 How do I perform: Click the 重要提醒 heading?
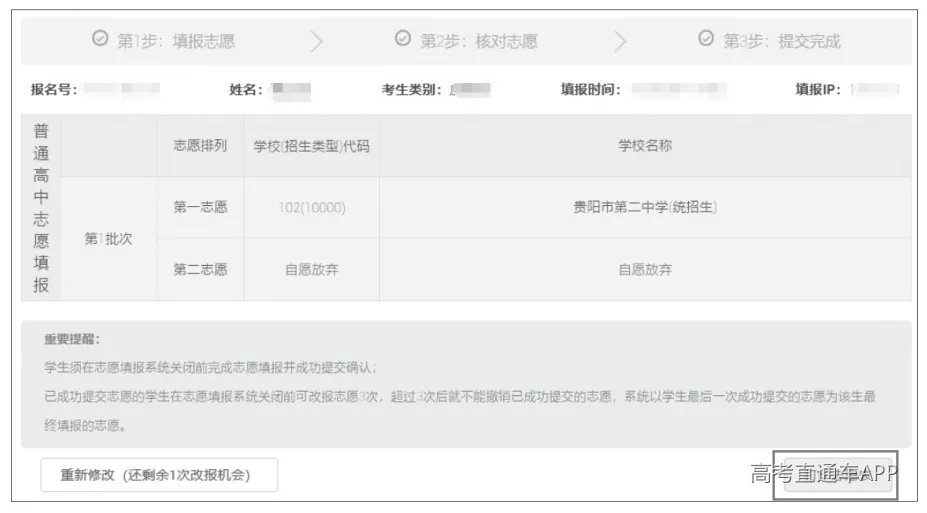click(72, 339)
